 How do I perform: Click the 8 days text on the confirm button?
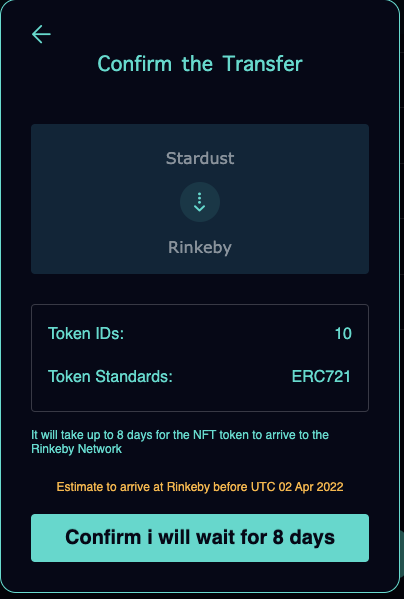[303, 537]
